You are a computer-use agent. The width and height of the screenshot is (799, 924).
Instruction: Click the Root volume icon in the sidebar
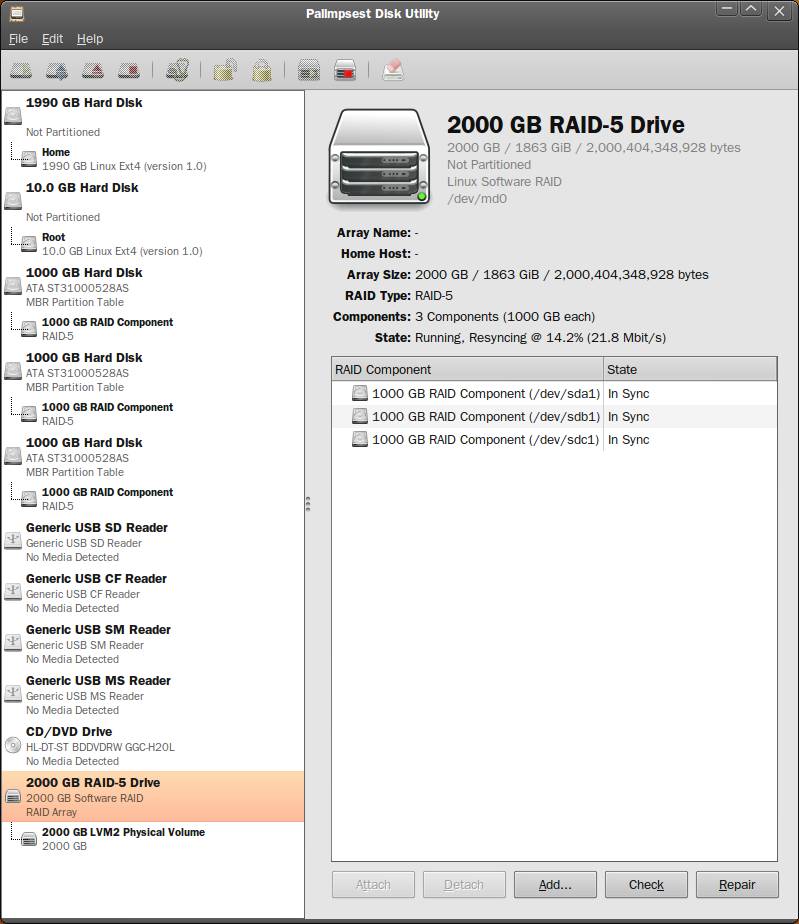(29, 243)
